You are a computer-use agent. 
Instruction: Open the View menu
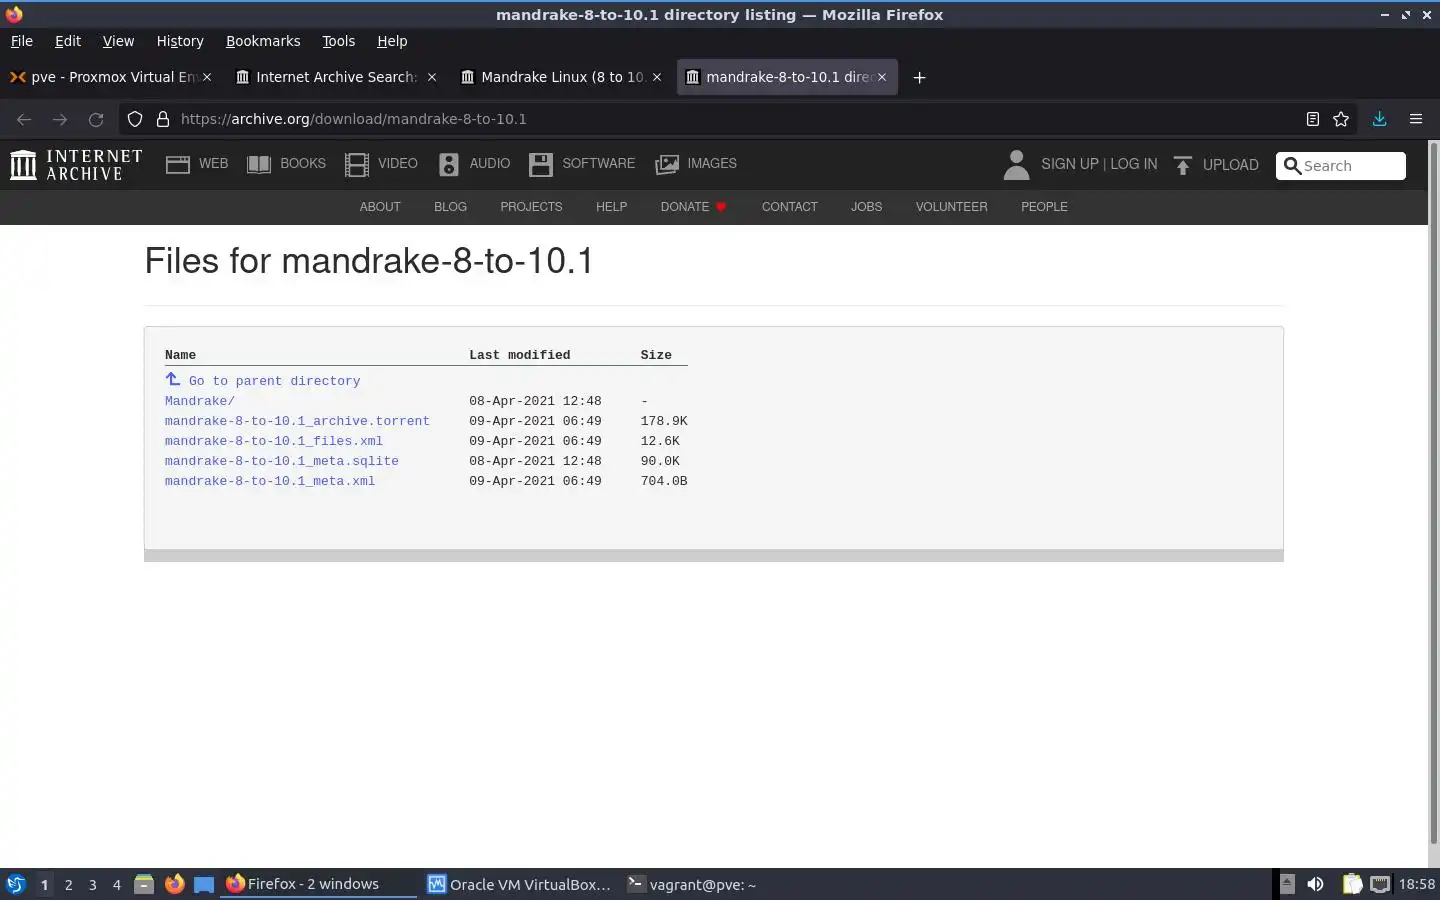coord(118,41)
